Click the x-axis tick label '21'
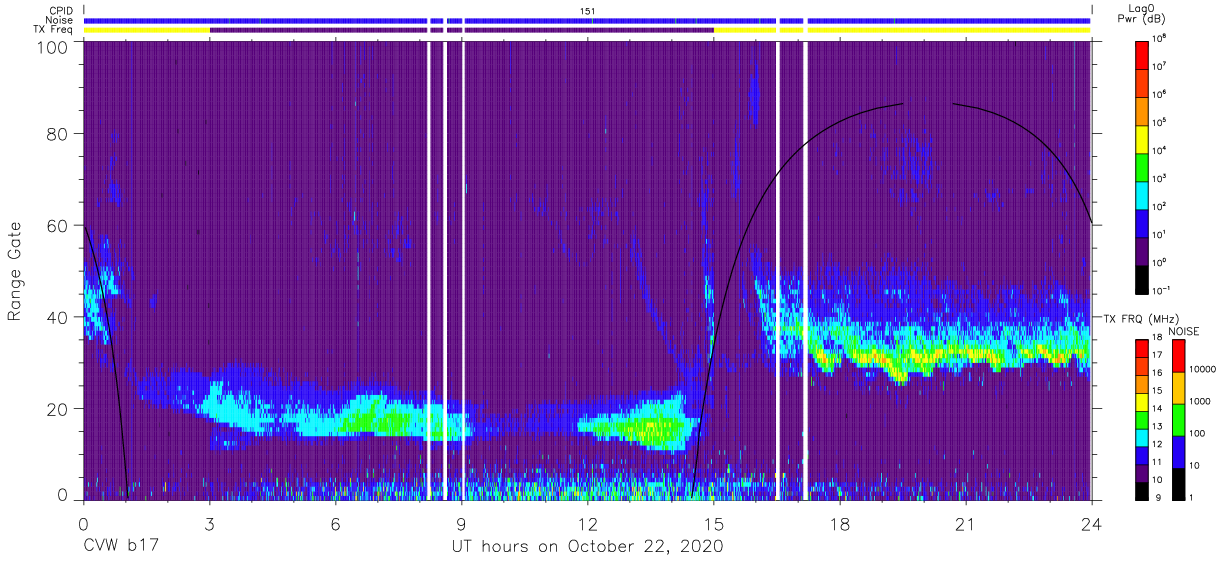 click(x=966, y=523)
